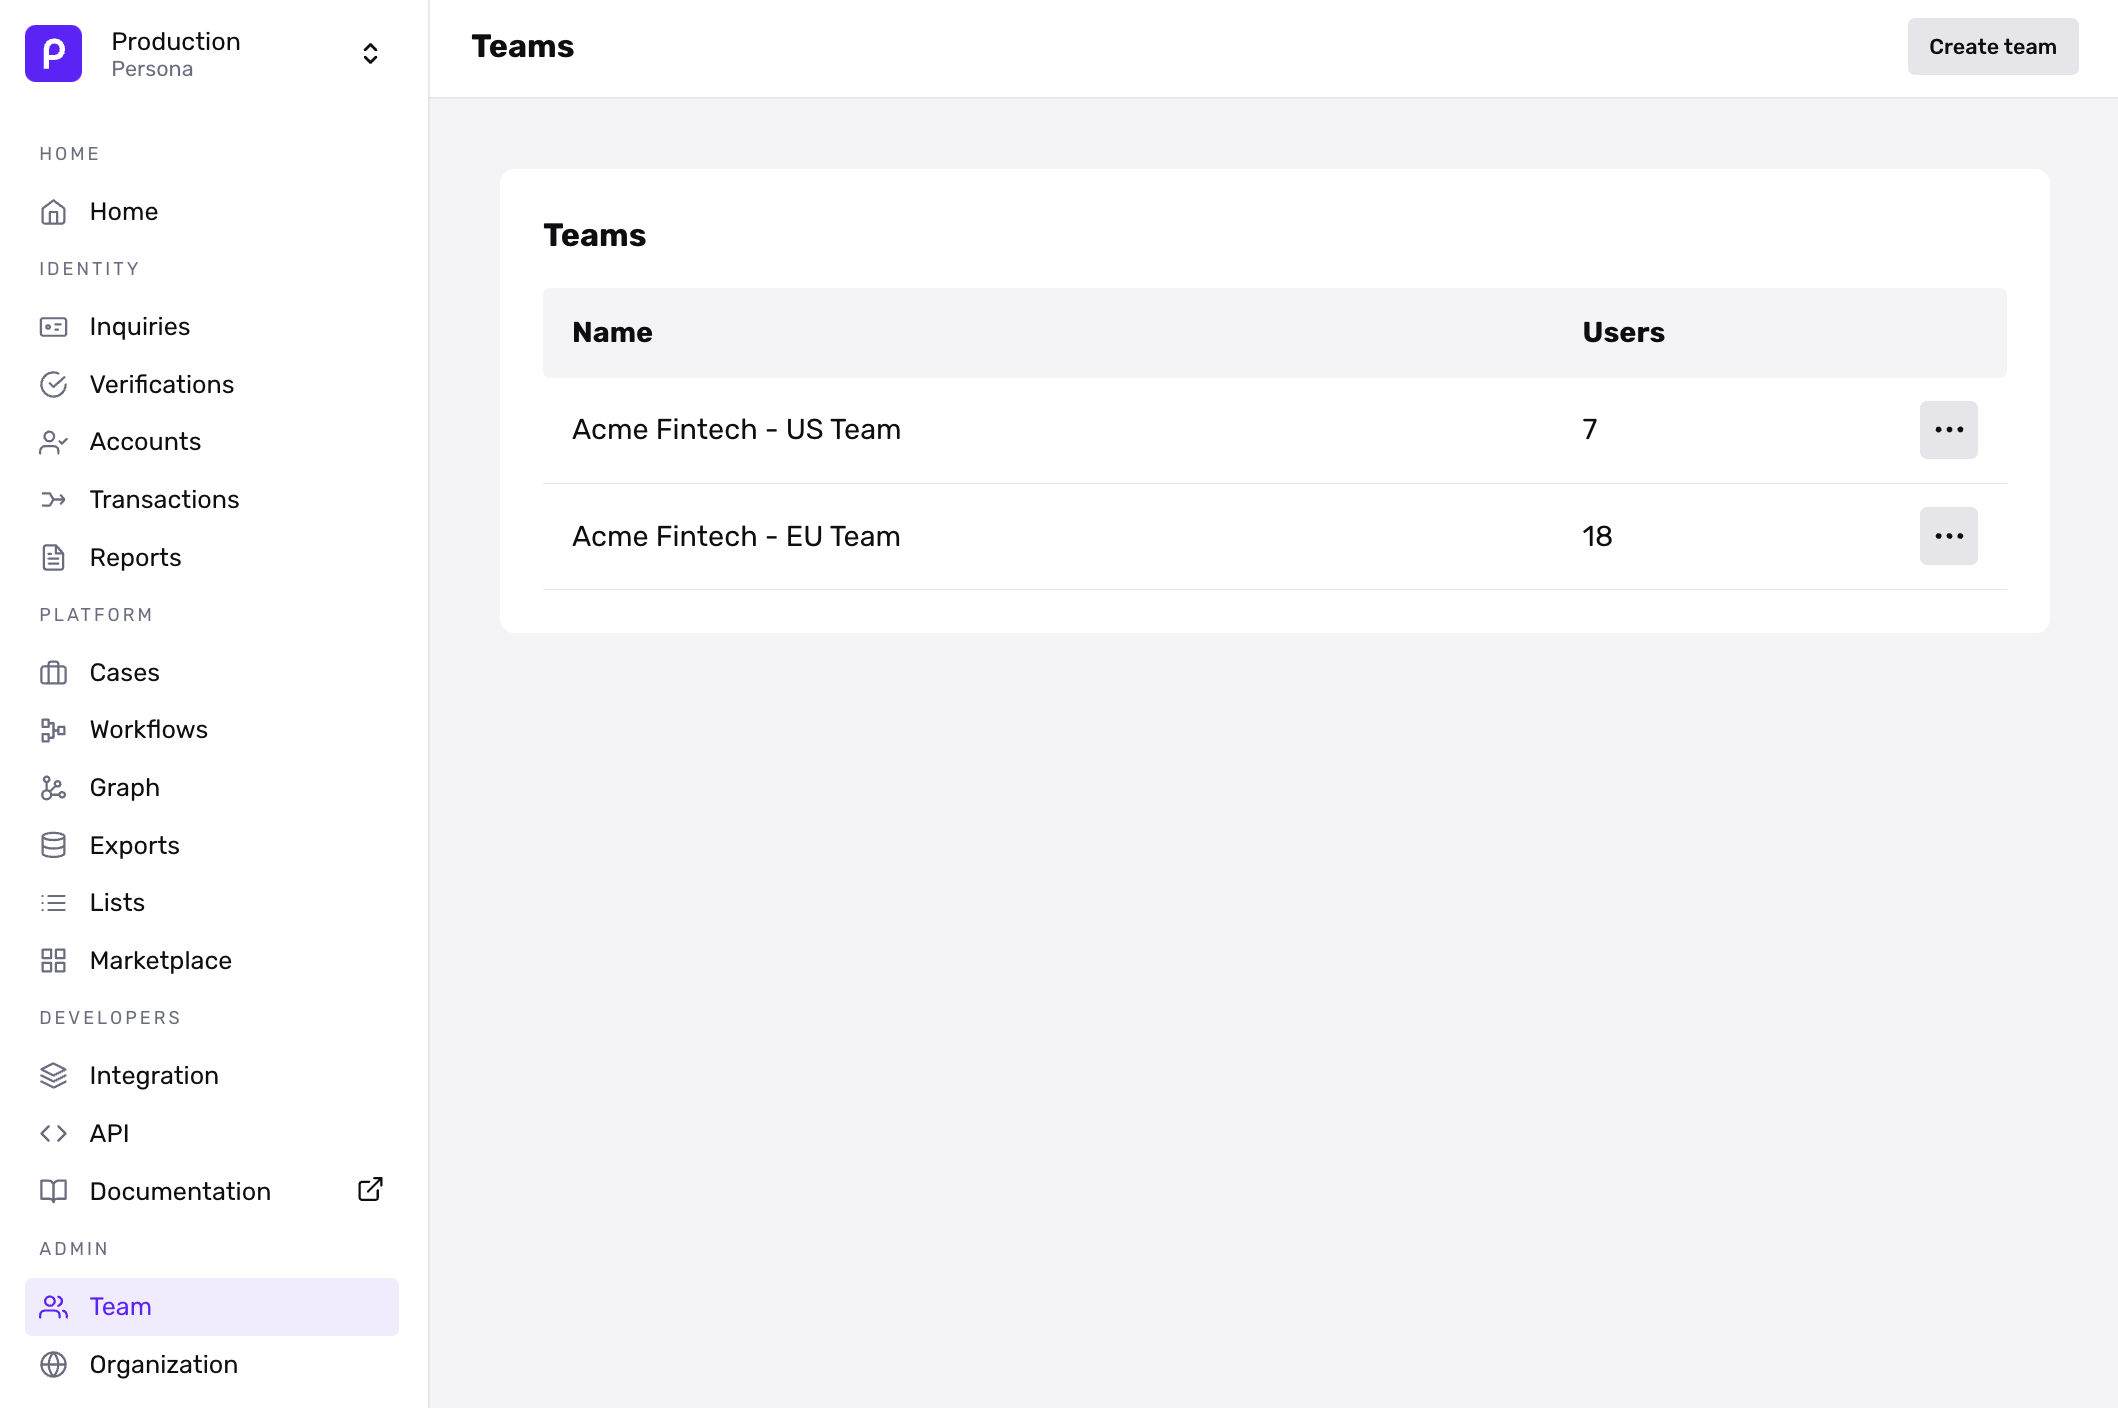This screenshot has height=1408, width=2118.
Task: Open the options menu for the US Team
Action: pos(1948,430)
